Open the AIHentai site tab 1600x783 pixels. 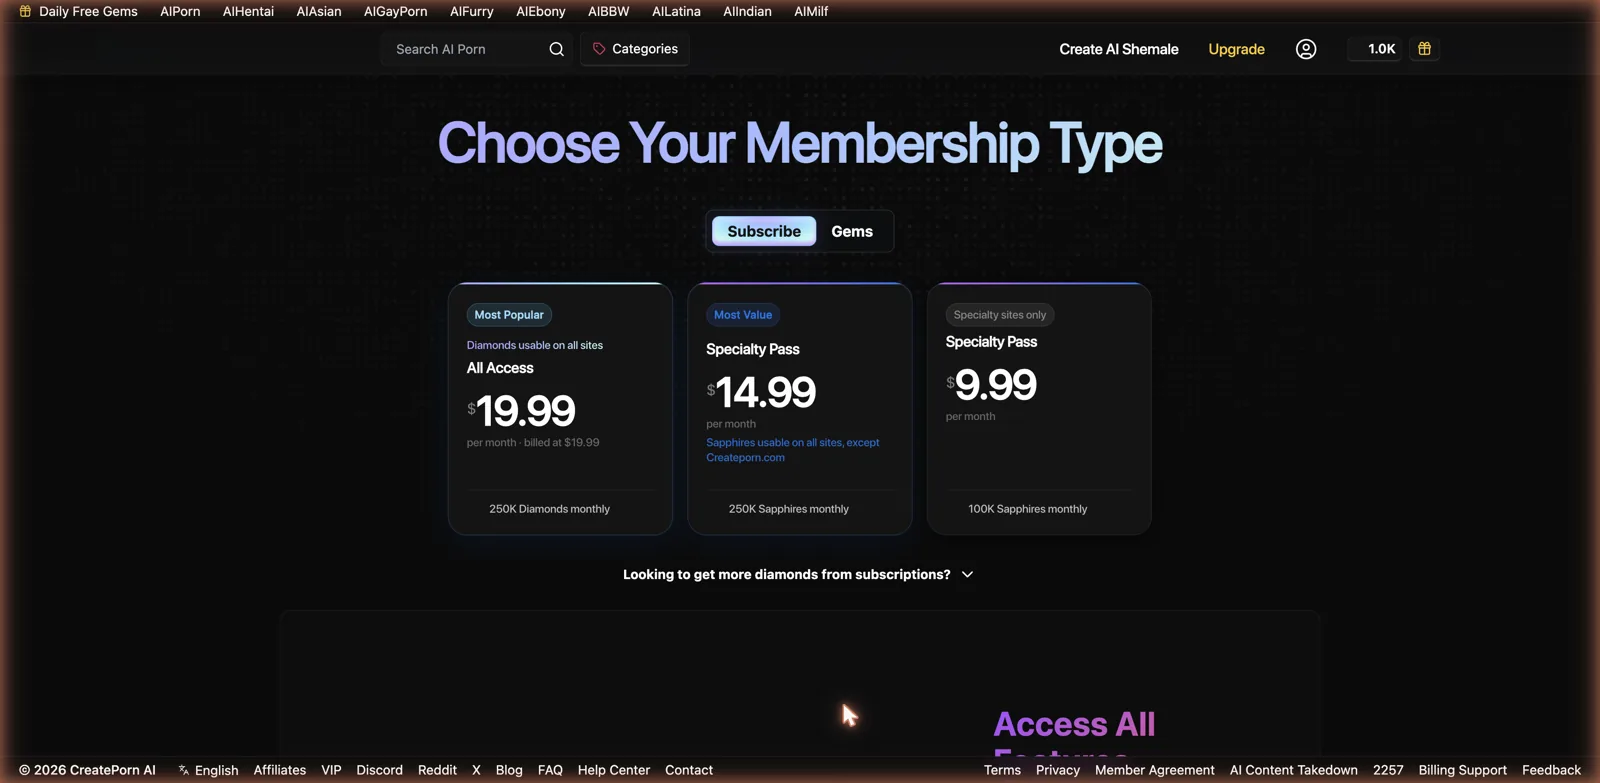tap(248, 11)
